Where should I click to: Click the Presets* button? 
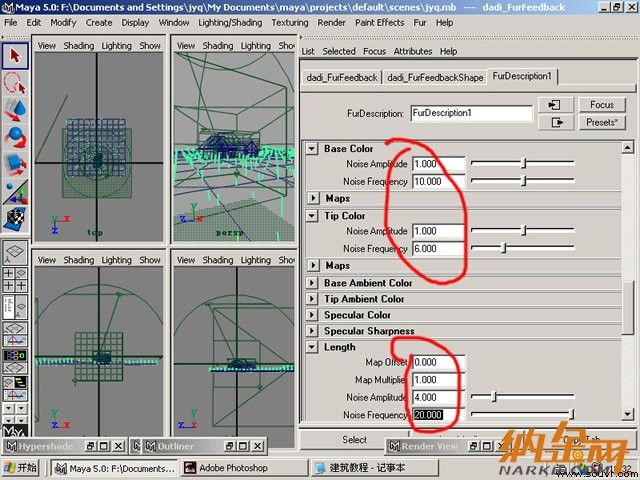point(602,122)
